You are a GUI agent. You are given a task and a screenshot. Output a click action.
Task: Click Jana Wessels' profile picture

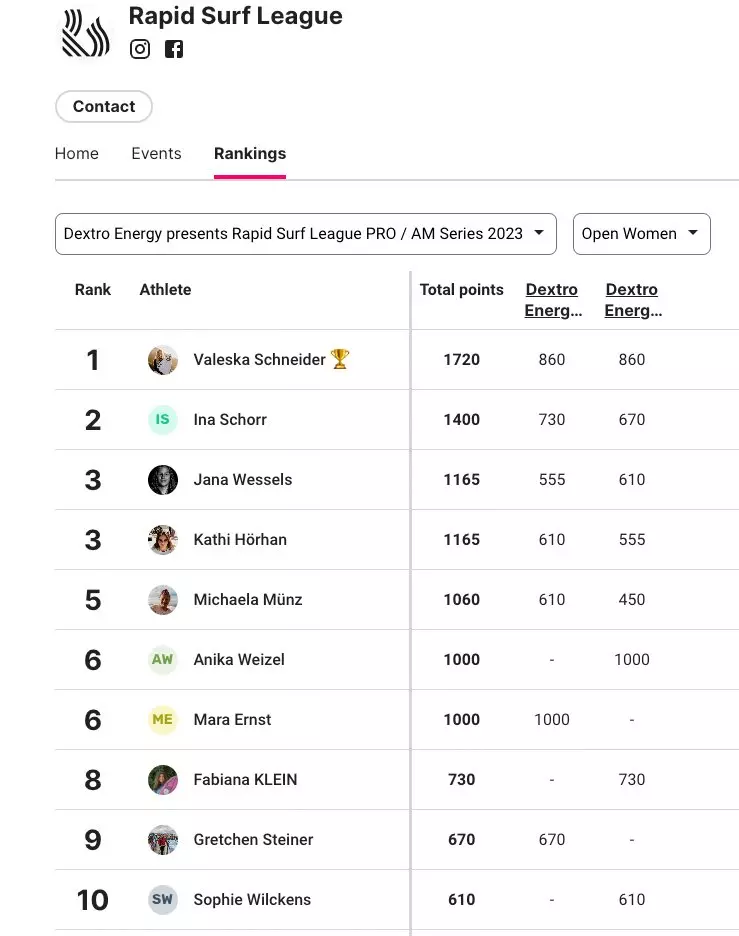click(163, 480)
